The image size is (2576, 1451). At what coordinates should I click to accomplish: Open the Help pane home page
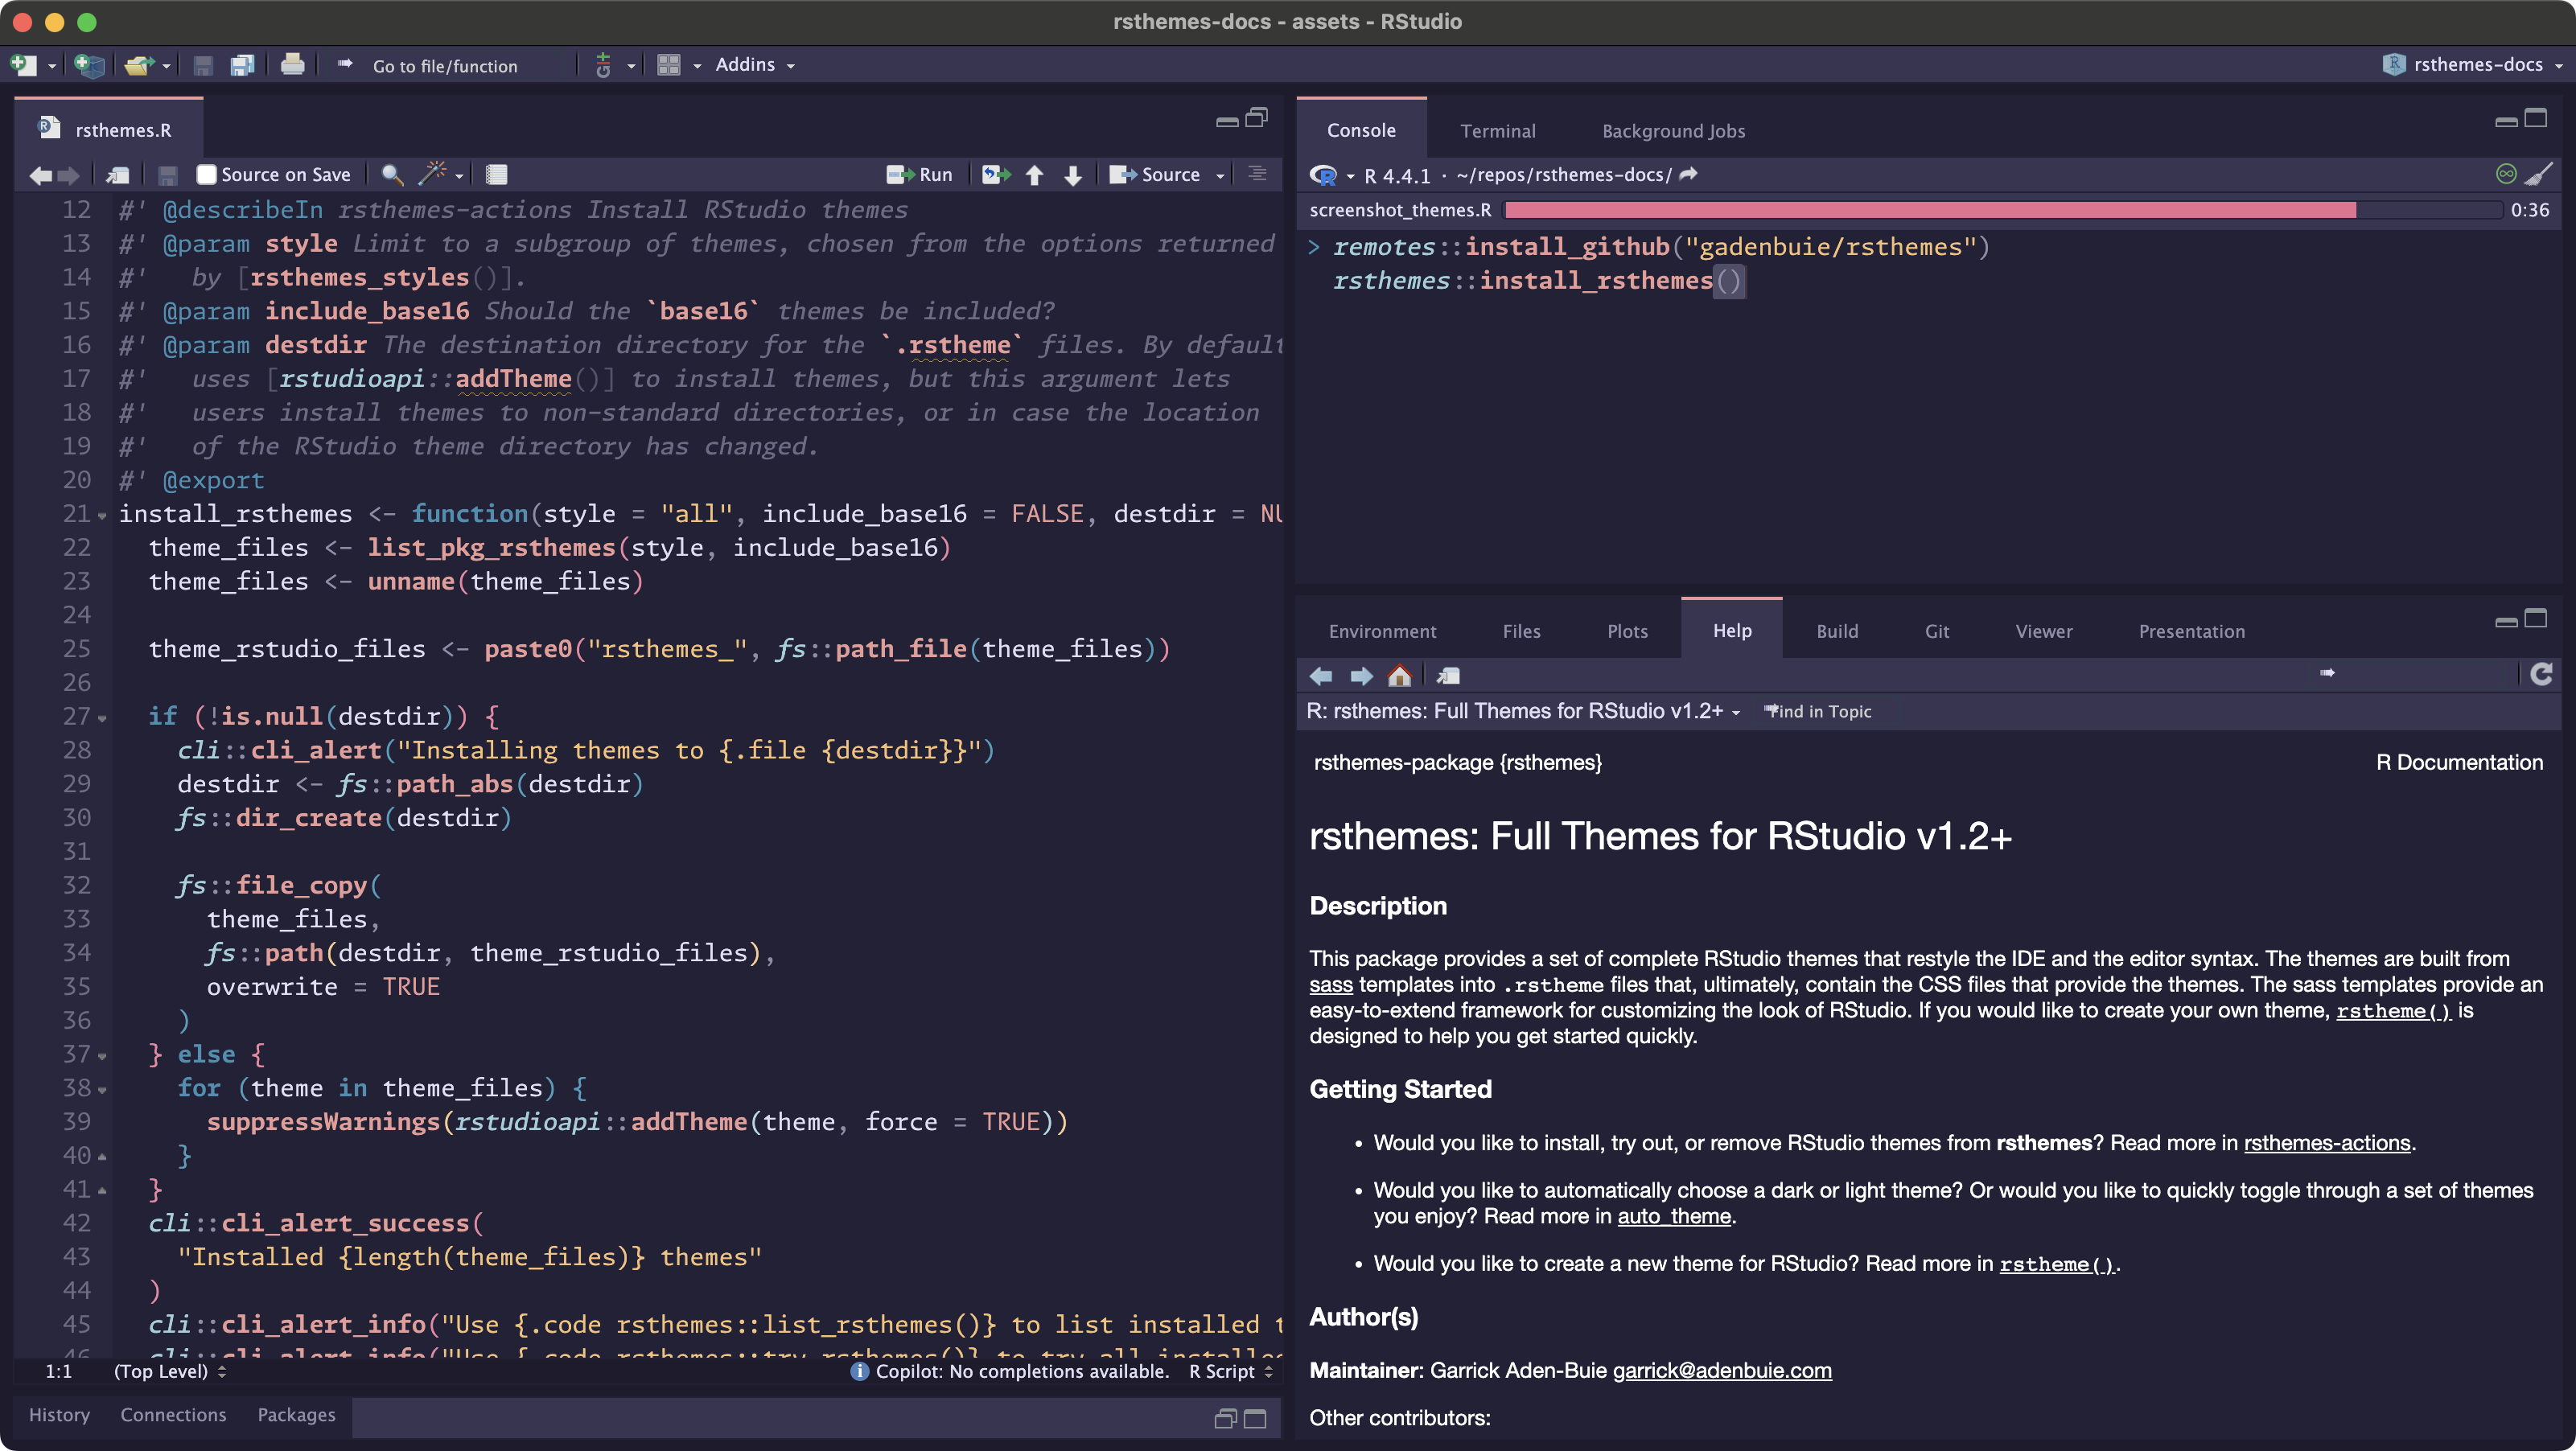pyautogui.click(x=1399, y=676)
